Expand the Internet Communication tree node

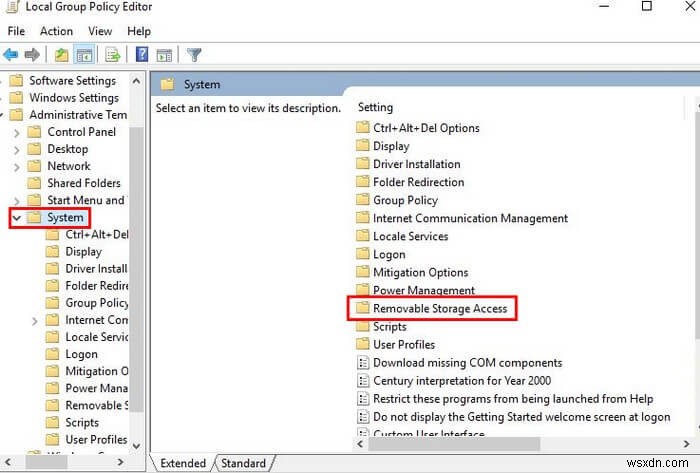36,320
